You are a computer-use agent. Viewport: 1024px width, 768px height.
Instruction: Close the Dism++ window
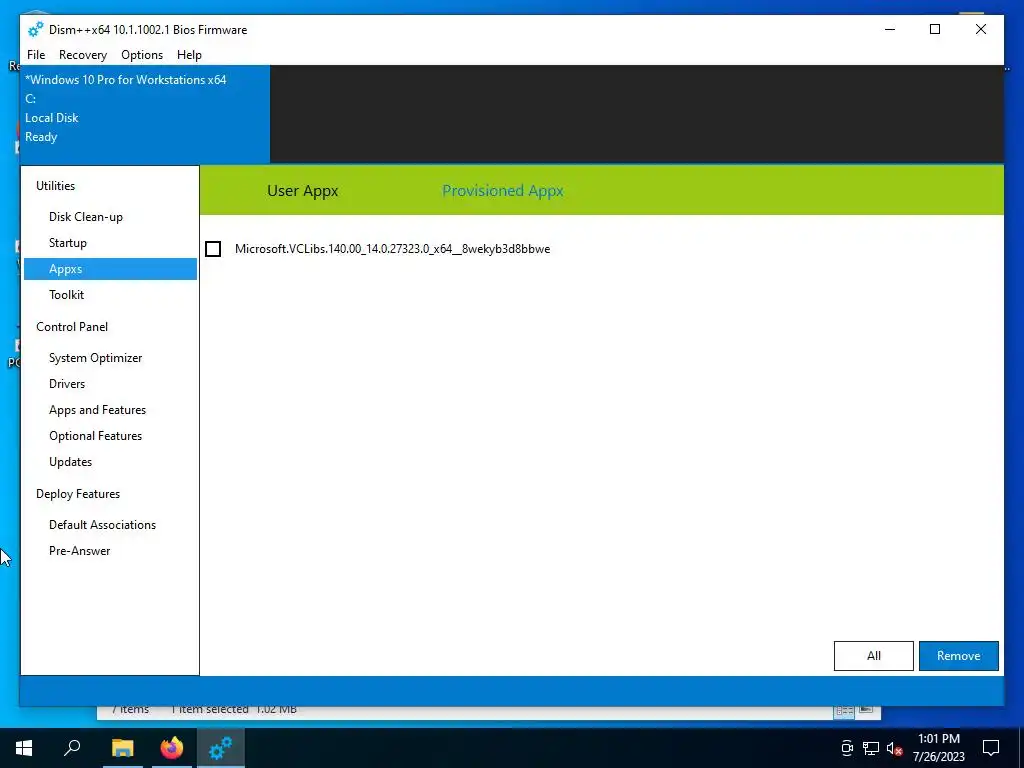point(980,29)
